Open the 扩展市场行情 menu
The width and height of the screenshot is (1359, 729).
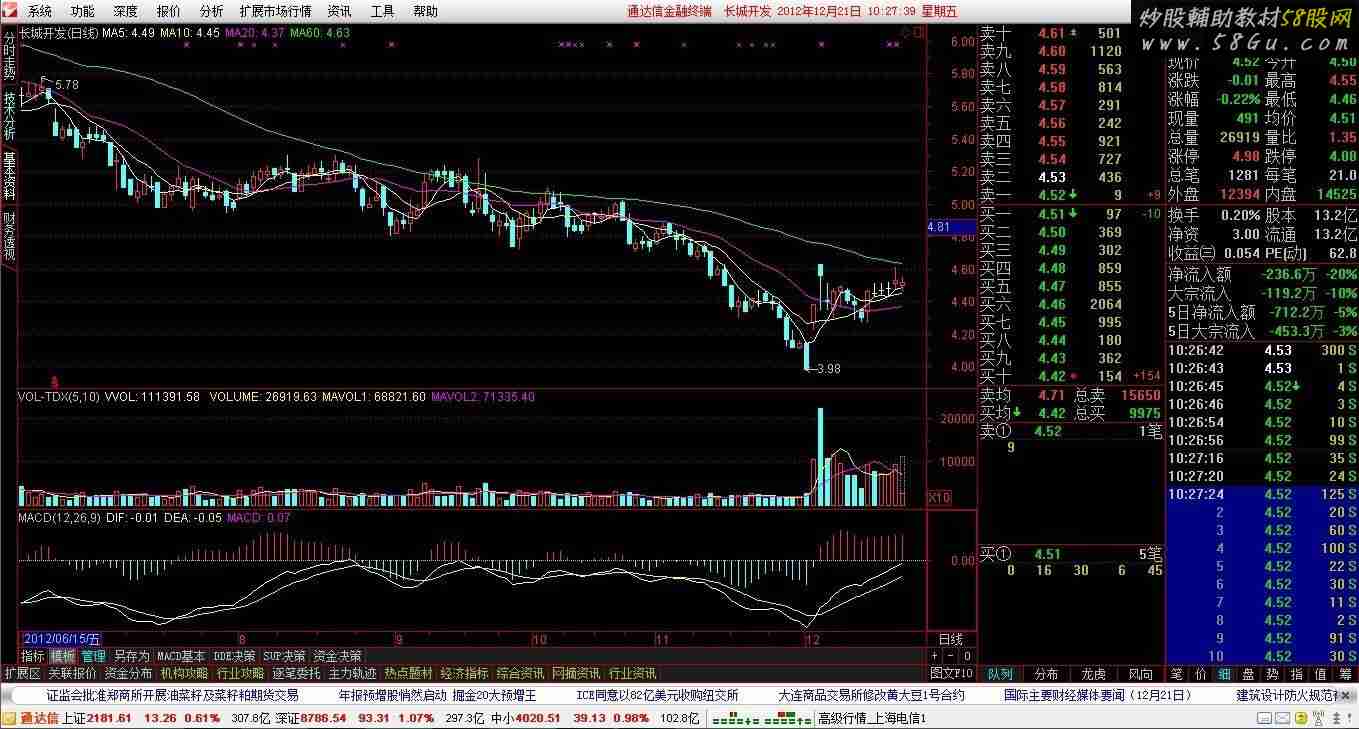[x=276, y=11]
